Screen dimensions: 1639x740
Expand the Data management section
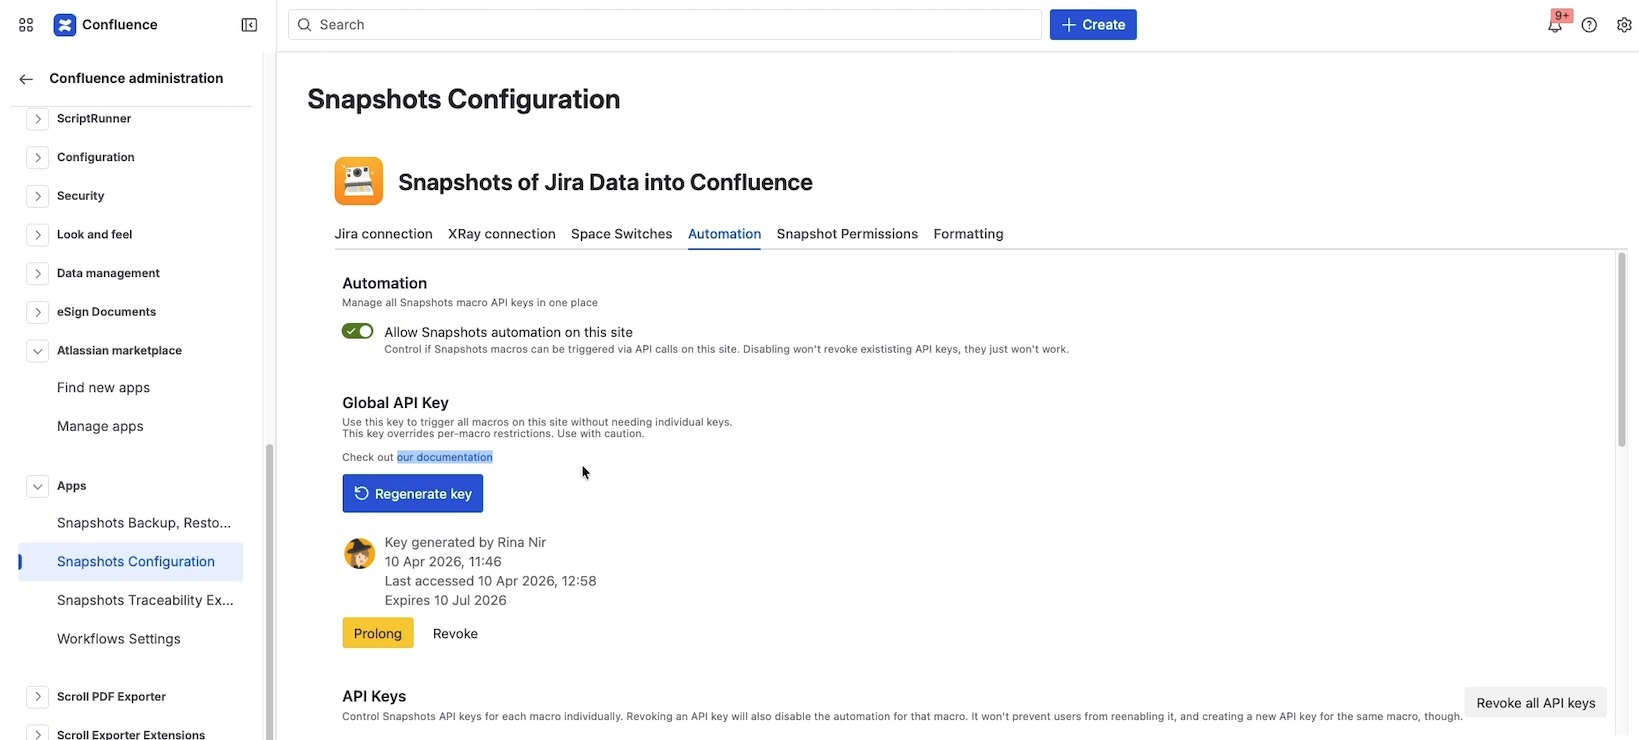click(x=37, y=274)
